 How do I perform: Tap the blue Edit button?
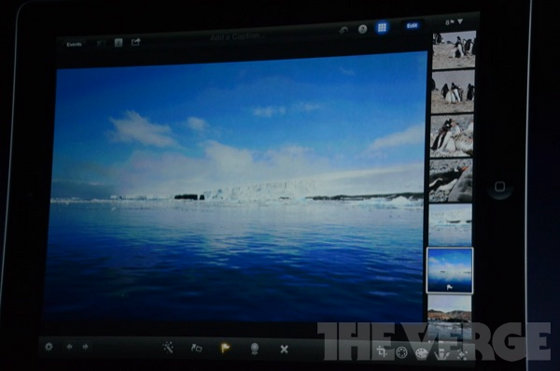[x=412, y=26]
